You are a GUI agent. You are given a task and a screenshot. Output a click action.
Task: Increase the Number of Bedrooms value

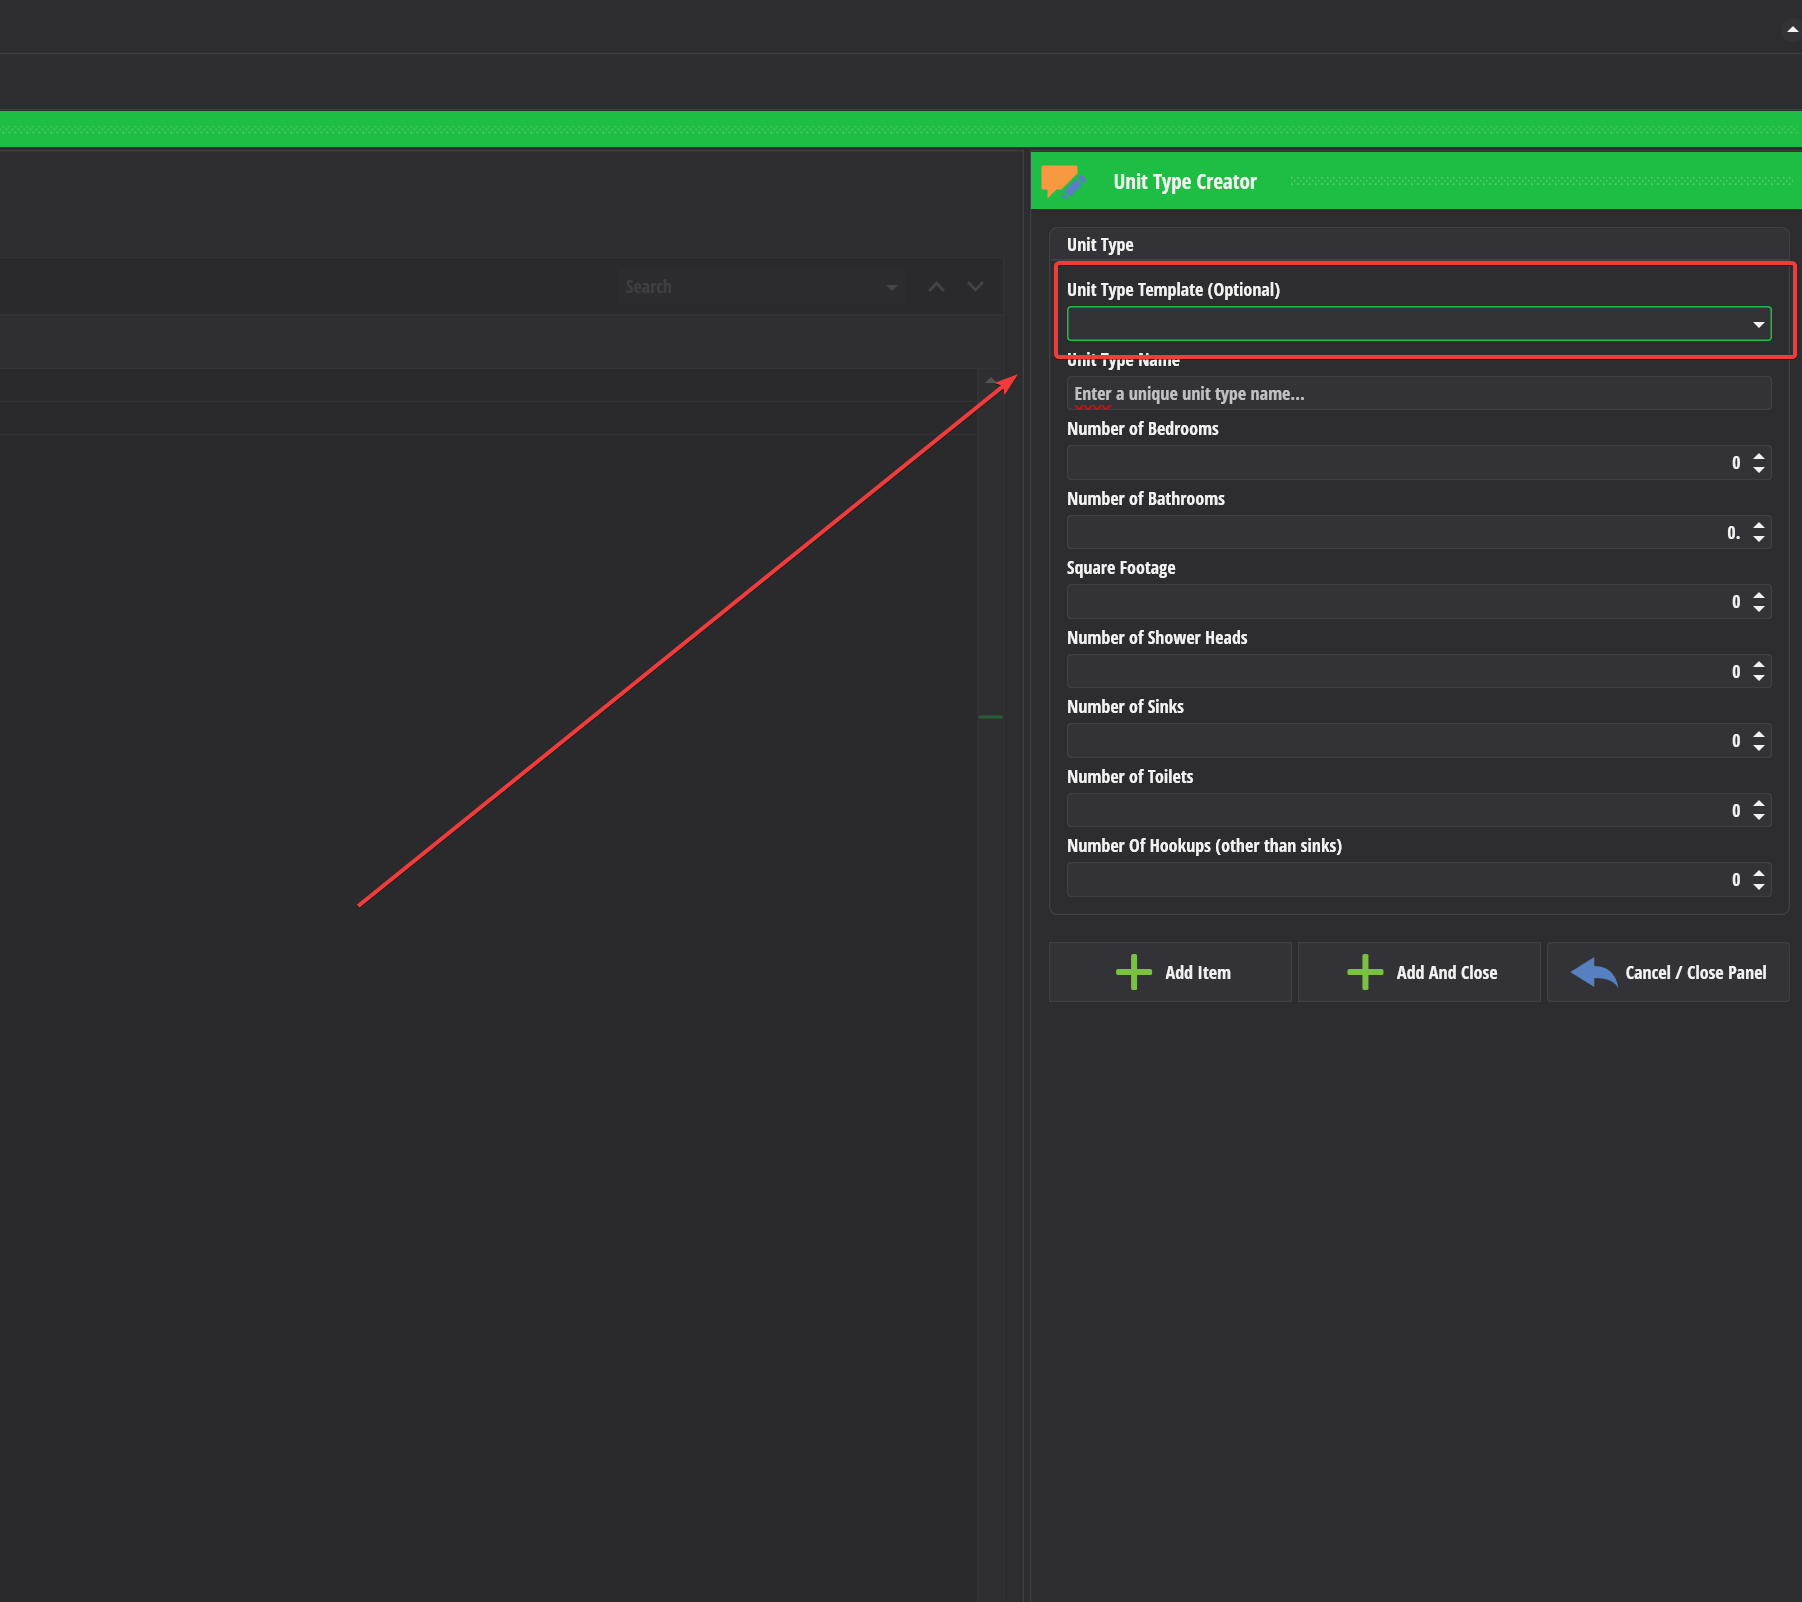coord(1759,457)
